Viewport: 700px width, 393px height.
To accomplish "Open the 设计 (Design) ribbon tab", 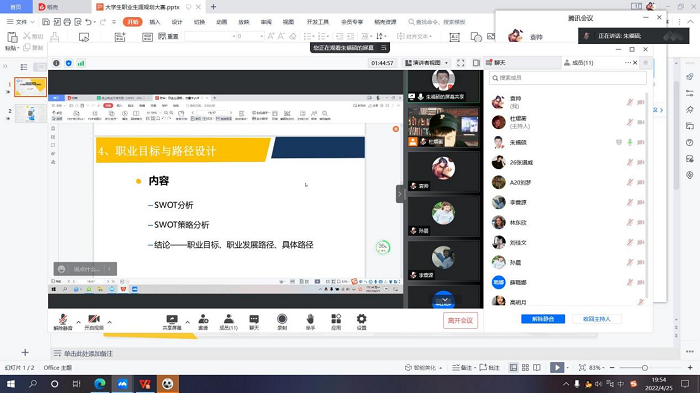I will (x=177, y=22).
